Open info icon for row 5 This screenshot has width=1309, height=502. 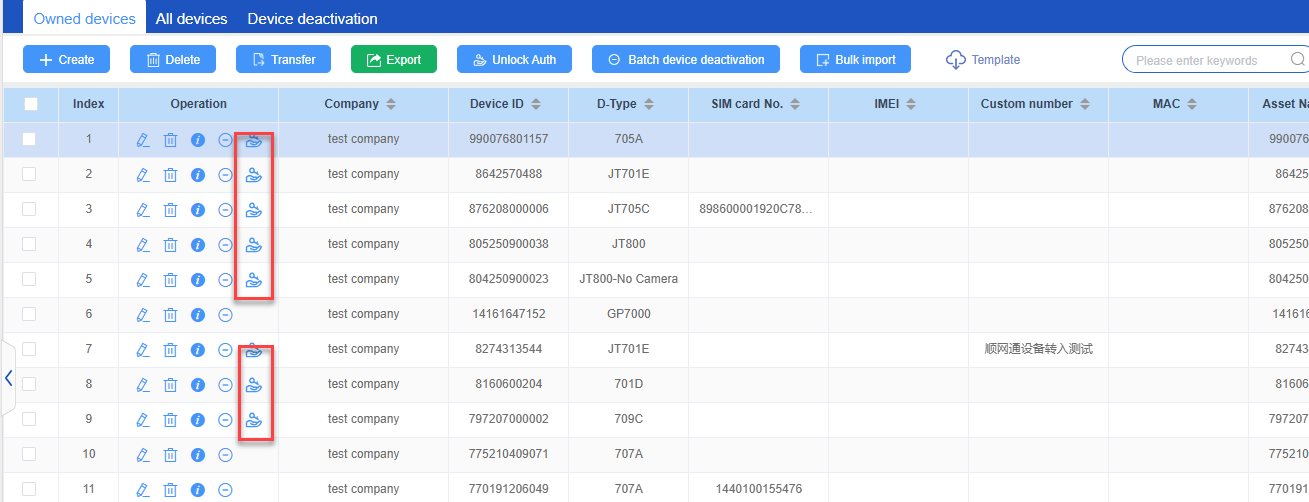point(198,280)
